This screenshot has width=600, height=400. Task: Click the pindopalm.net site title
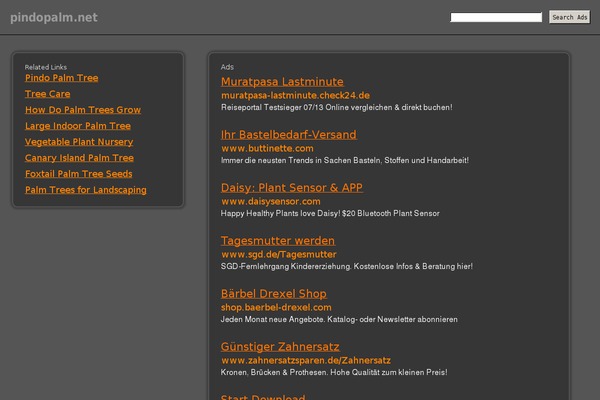[54, 17]
